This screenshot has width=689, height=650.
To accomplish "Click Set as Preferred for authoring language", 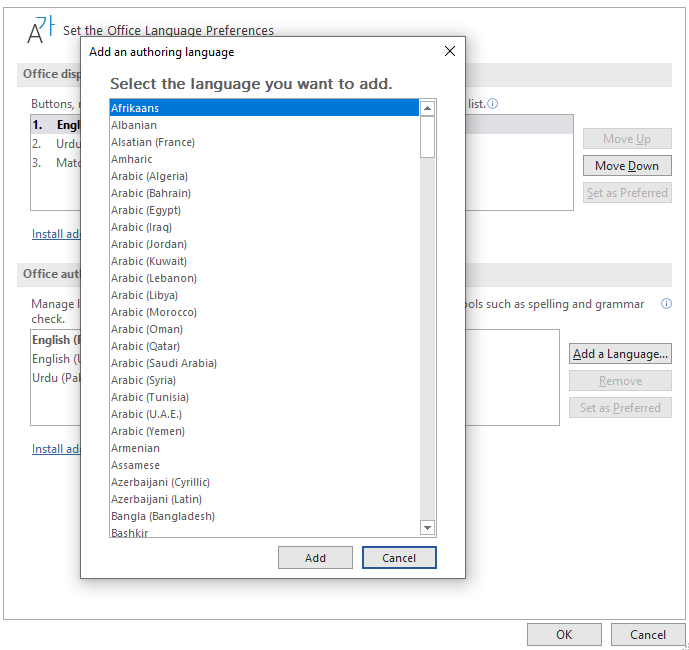I will pyautogui.click(x=620, y=408).
